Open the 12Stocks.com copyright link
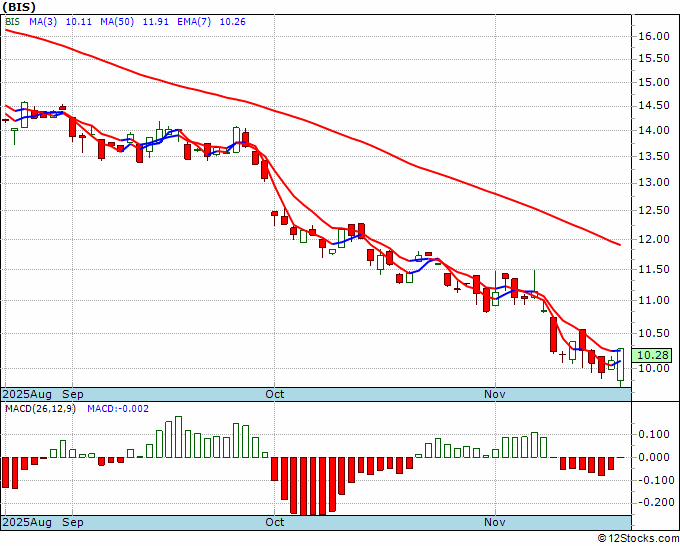 click(x=638, y=538)
